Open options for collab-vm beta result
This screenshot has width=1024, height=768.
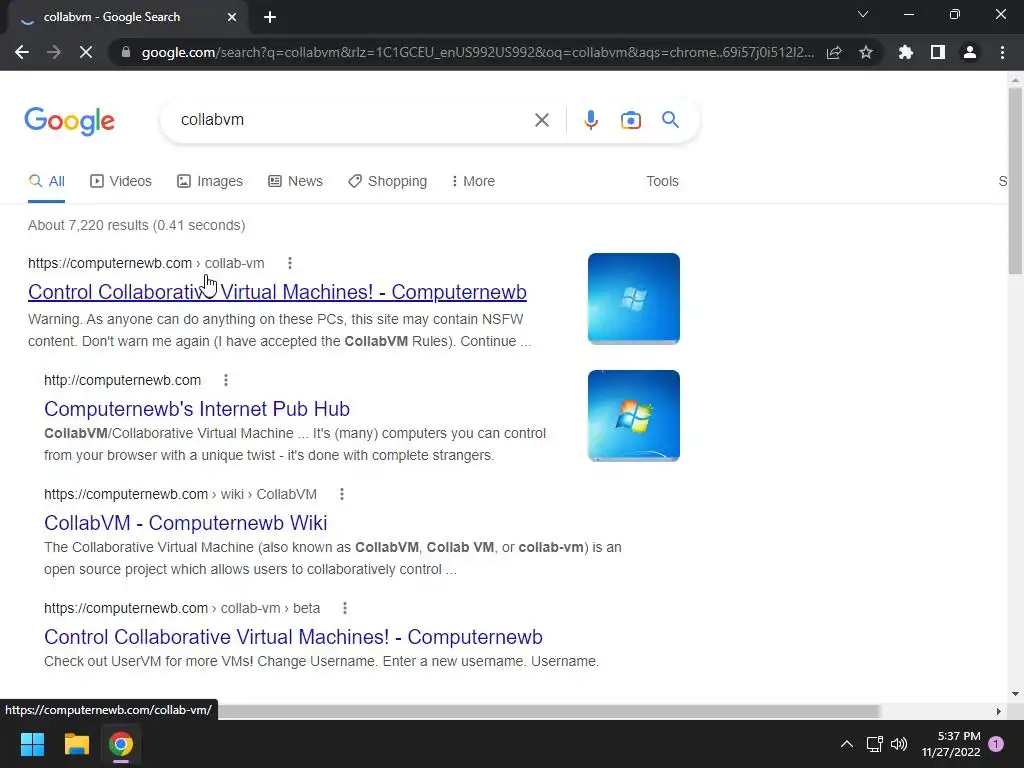tap(345, 608)
